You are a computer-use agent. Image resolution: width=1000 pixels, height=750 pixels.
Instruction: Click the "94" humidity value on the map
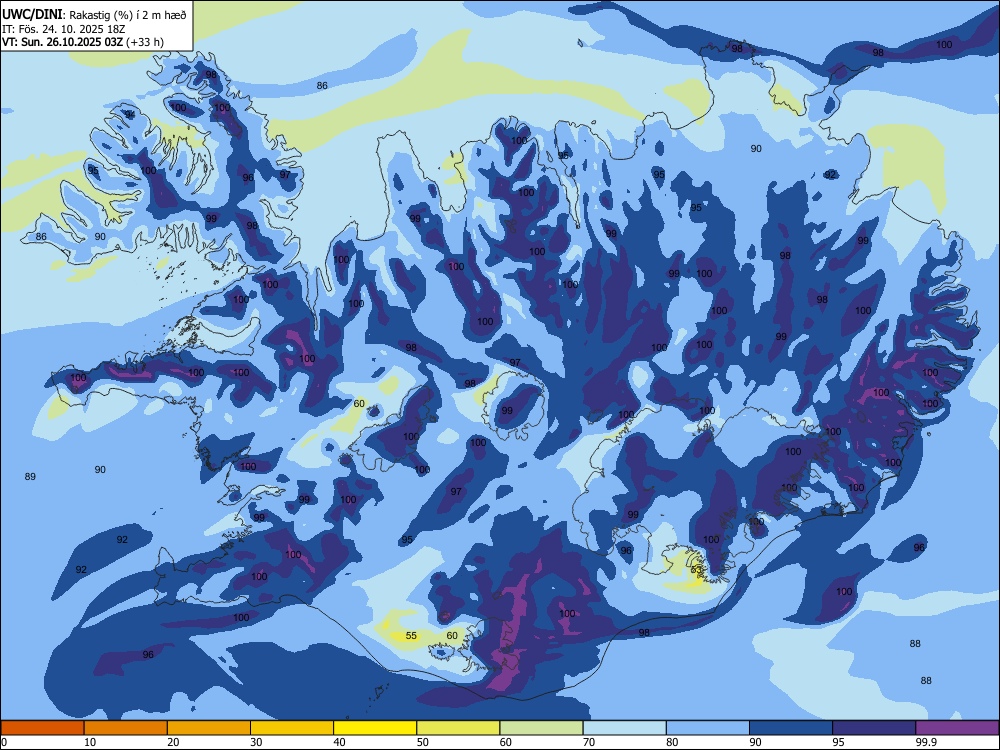[x=130, y=115]
